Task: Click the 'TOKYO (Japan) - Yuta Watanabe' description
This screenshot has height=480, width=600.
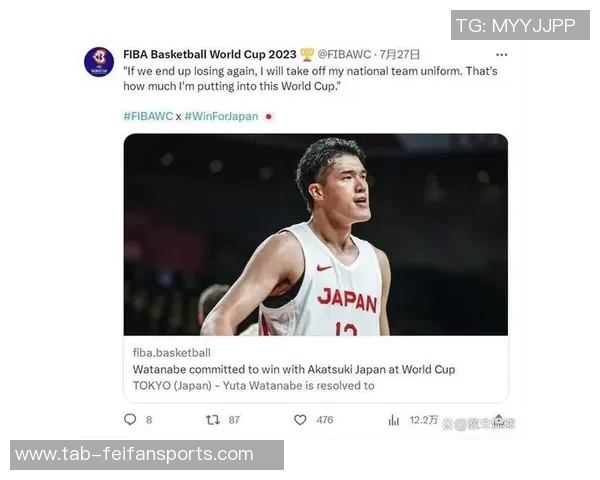Action: click(253, 385)
